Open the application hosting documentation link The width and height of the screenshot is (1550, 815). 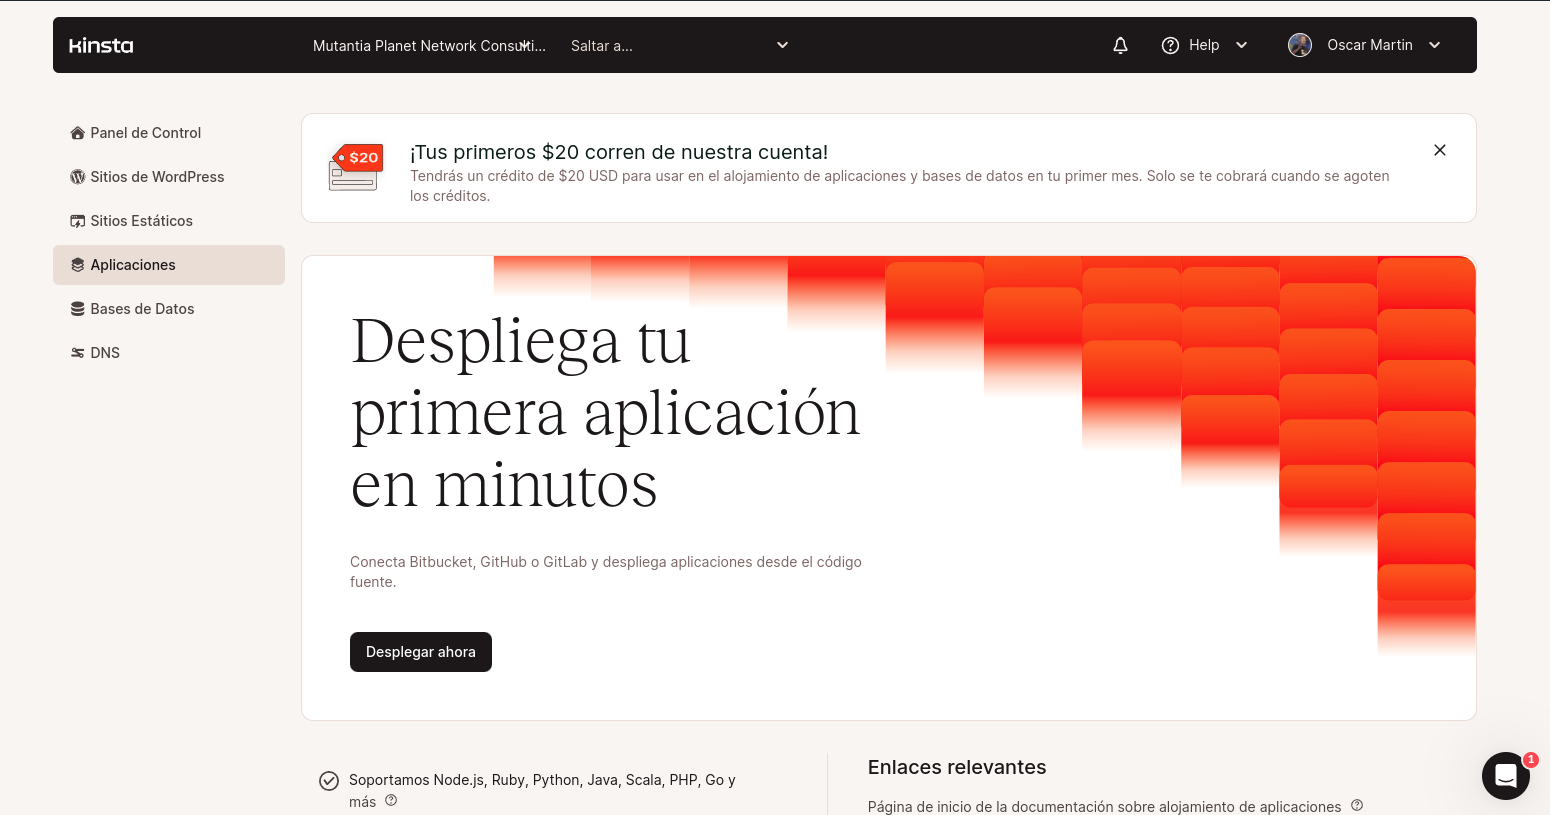click(1104, 806)
